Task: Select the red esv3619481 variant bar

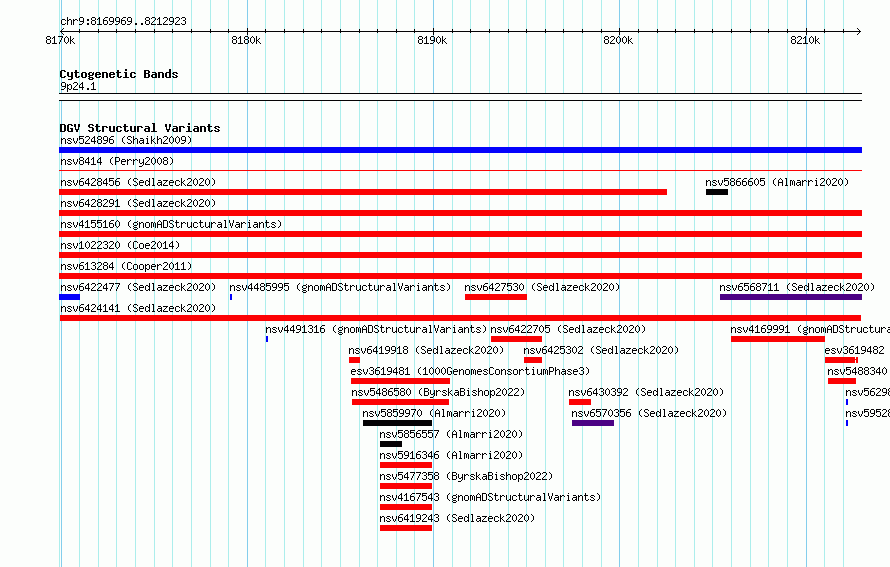Action: pos(401,381)
